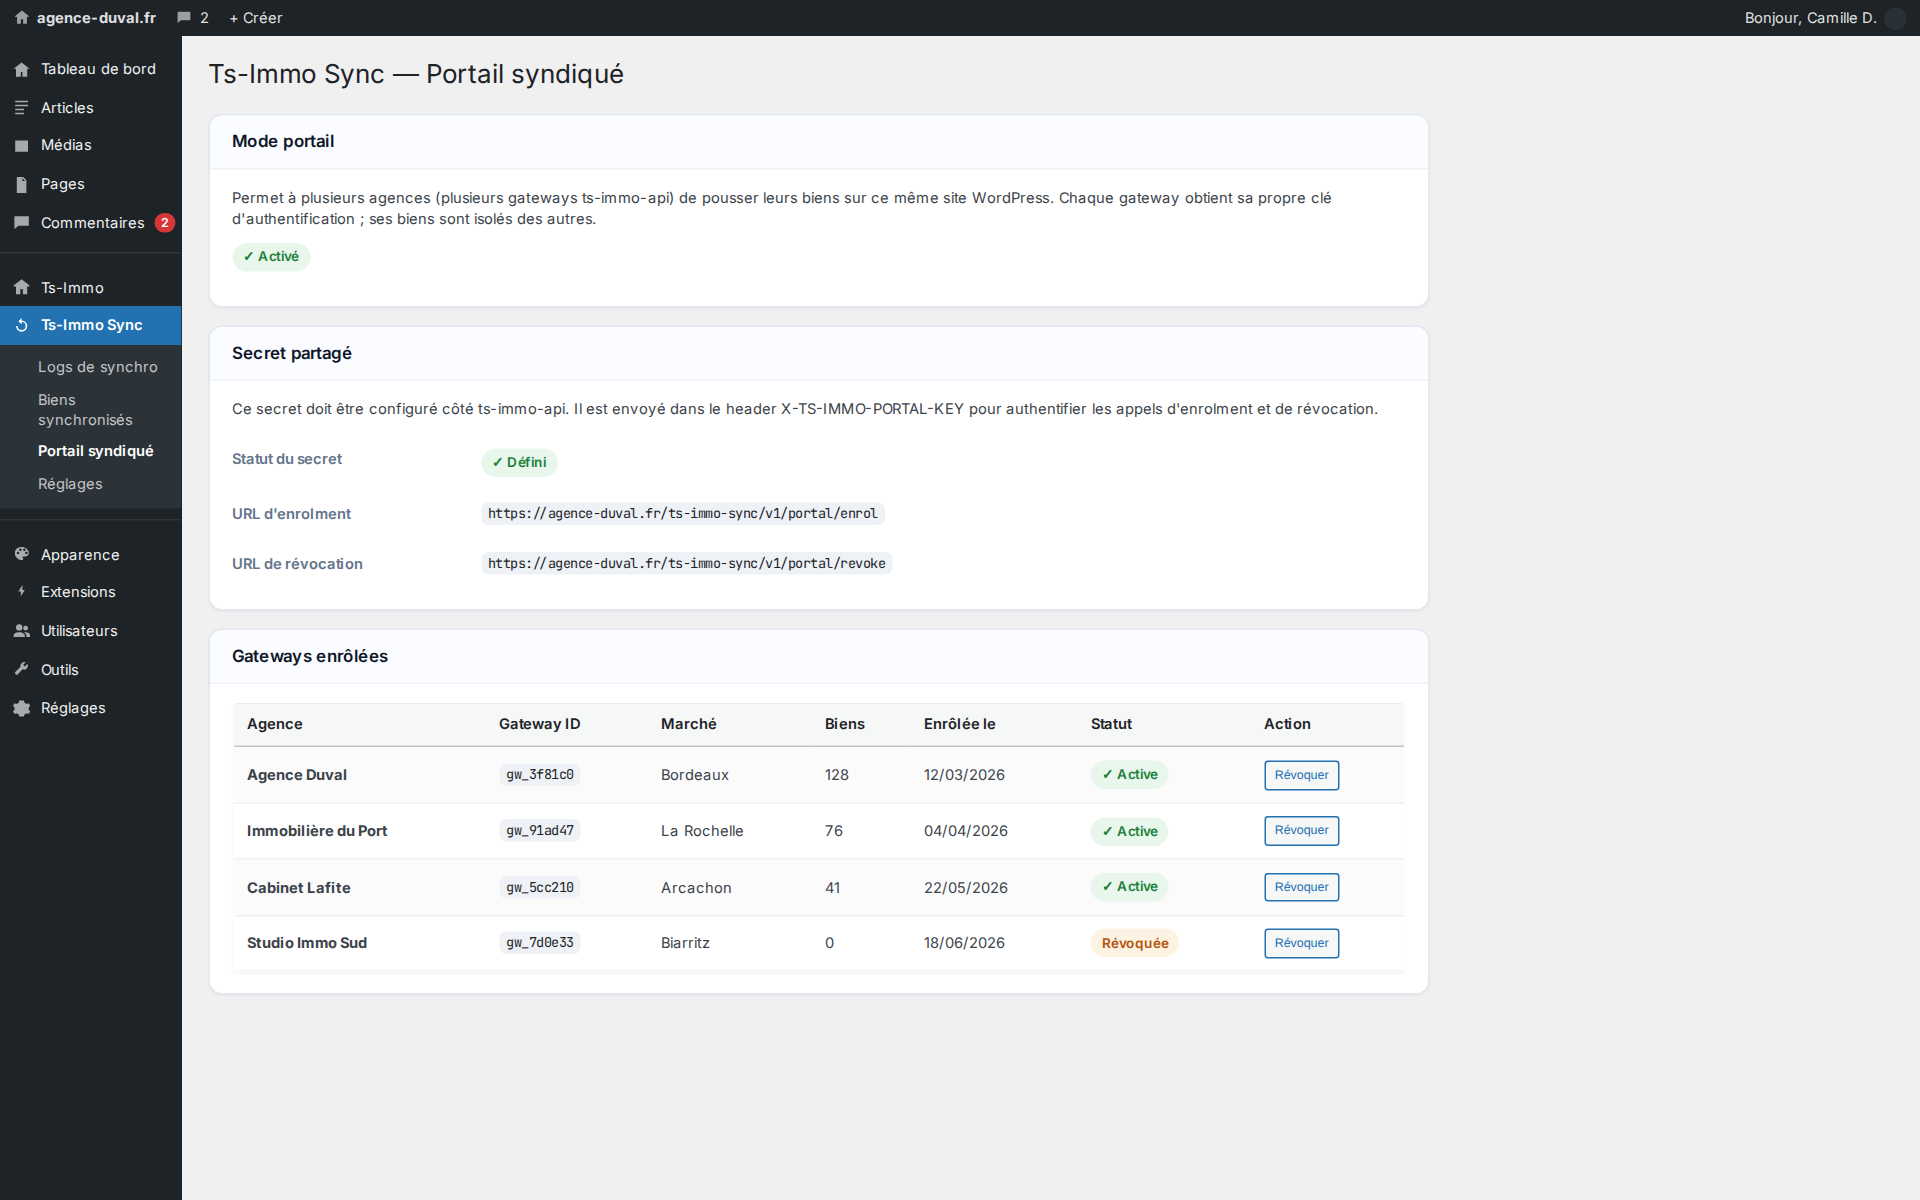Image resolution: width=1920 pixels, height=1200 pixels.
Task: Revoke the Immobilière du Port gateway
Action: click(1301, 831)
